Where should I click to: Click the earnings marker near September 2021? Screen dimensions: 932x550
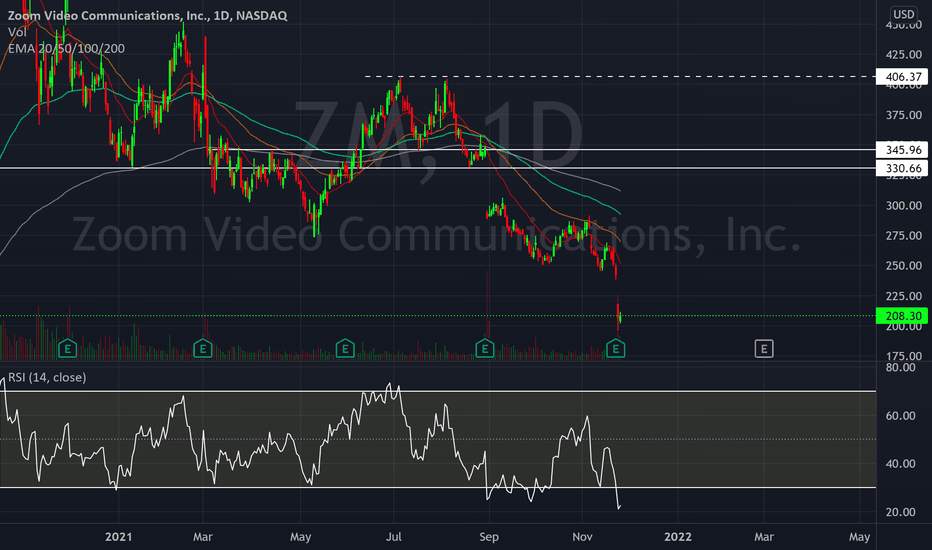pyautogui.click(x=485, y=348)
